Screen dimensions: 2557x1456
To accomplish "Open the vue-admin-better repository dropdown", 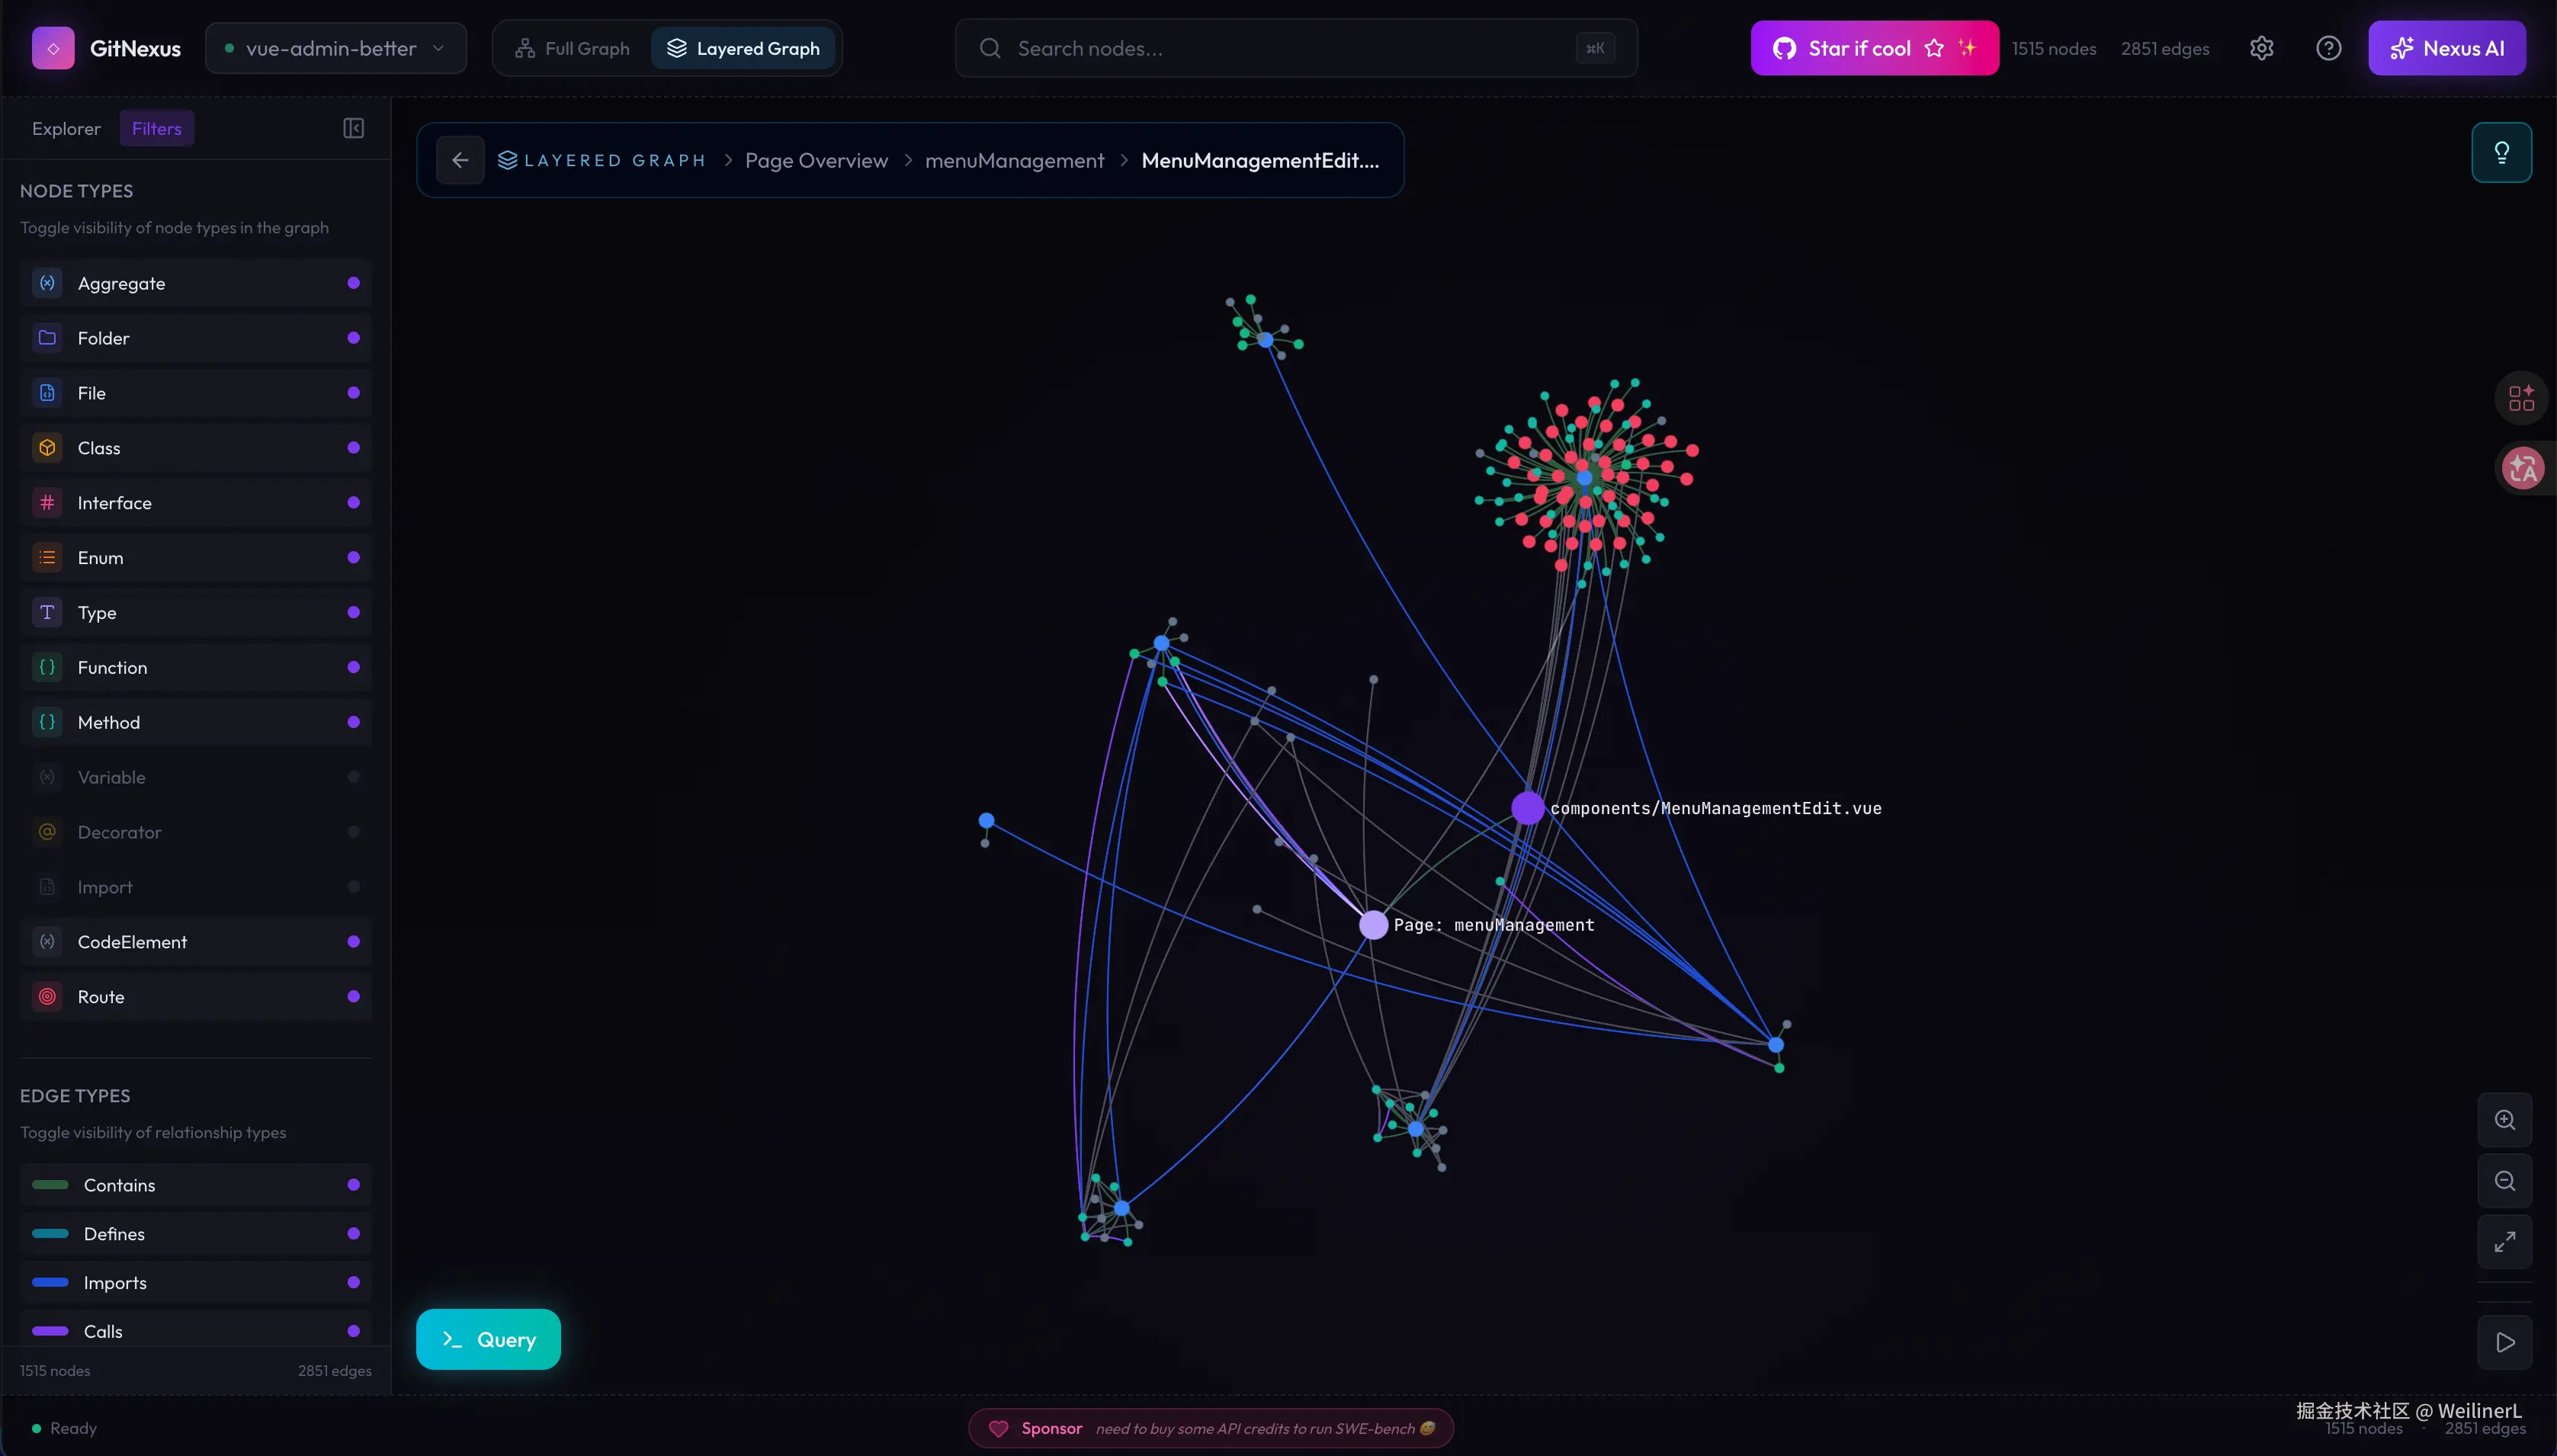I will pos(336,48).
